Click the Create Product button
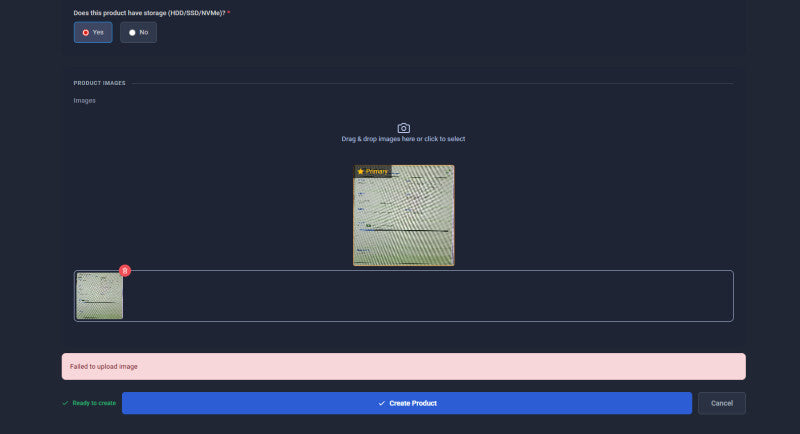 click(407, 403)
